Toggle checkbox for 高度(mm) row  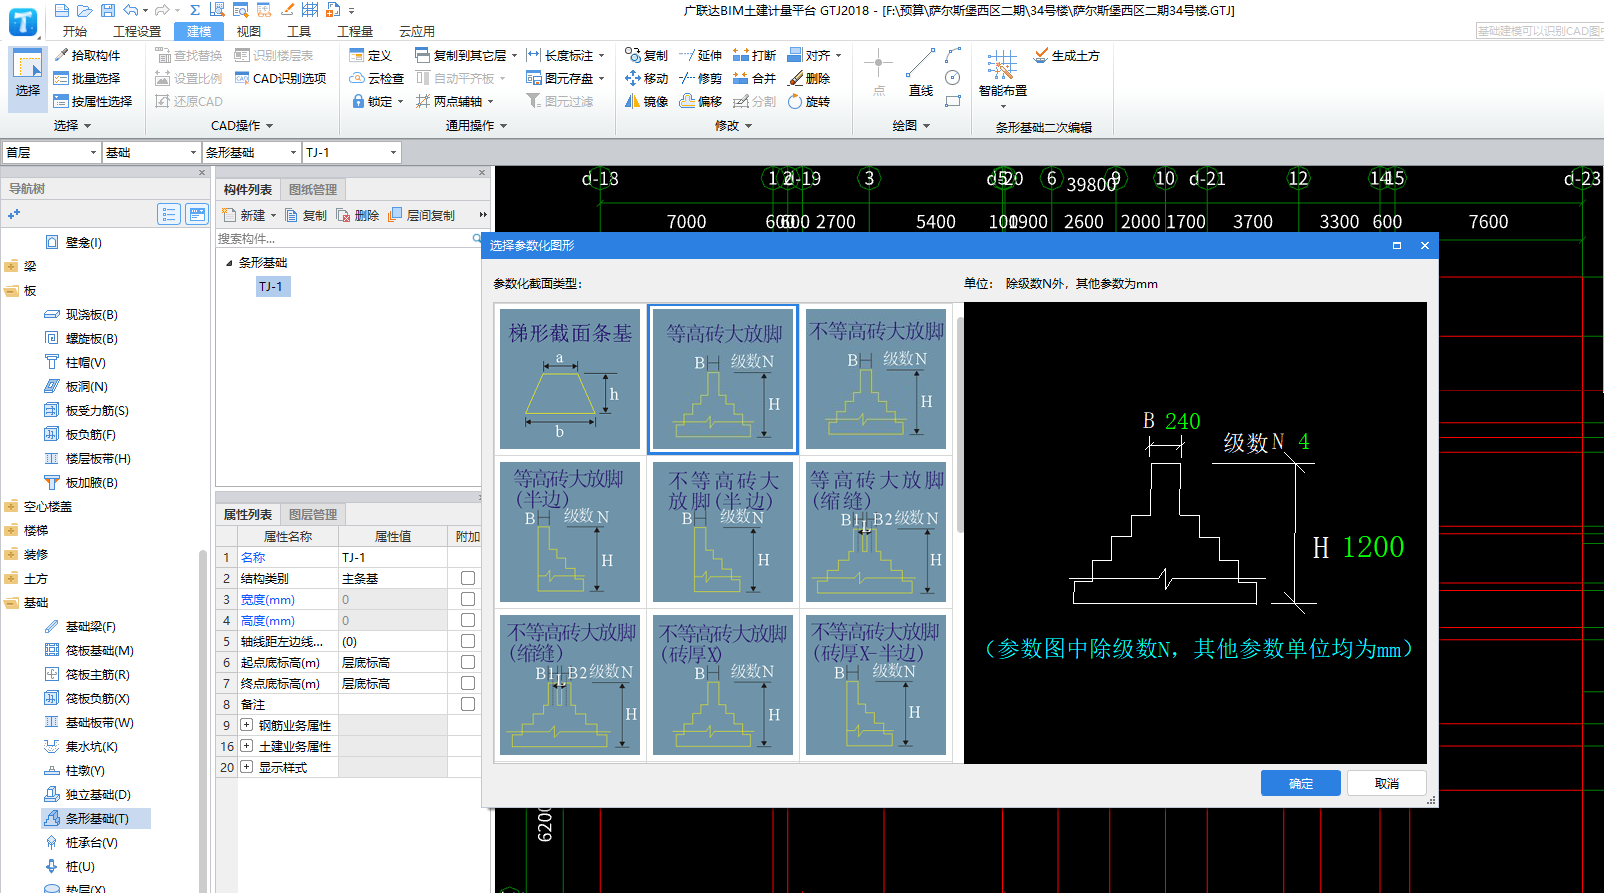(467, 620)
